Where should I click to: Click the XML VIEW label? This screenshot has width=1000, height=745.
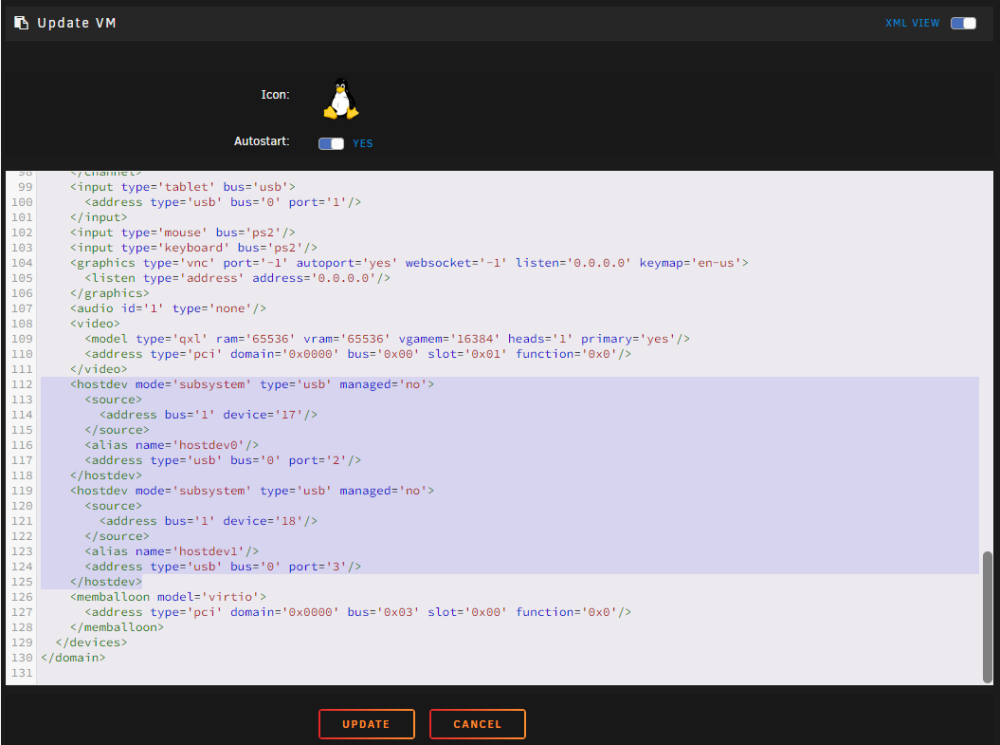click(912, 23)
